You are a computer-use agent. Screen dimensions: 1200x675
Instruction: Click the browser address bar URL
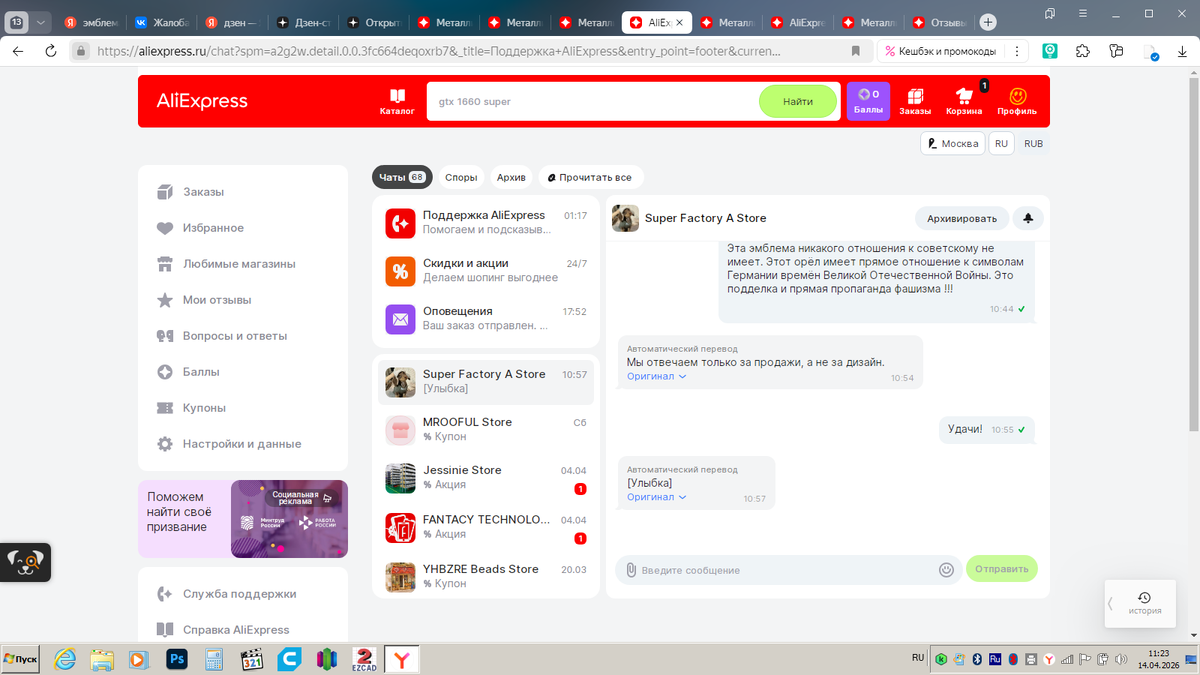click(440, 51)
